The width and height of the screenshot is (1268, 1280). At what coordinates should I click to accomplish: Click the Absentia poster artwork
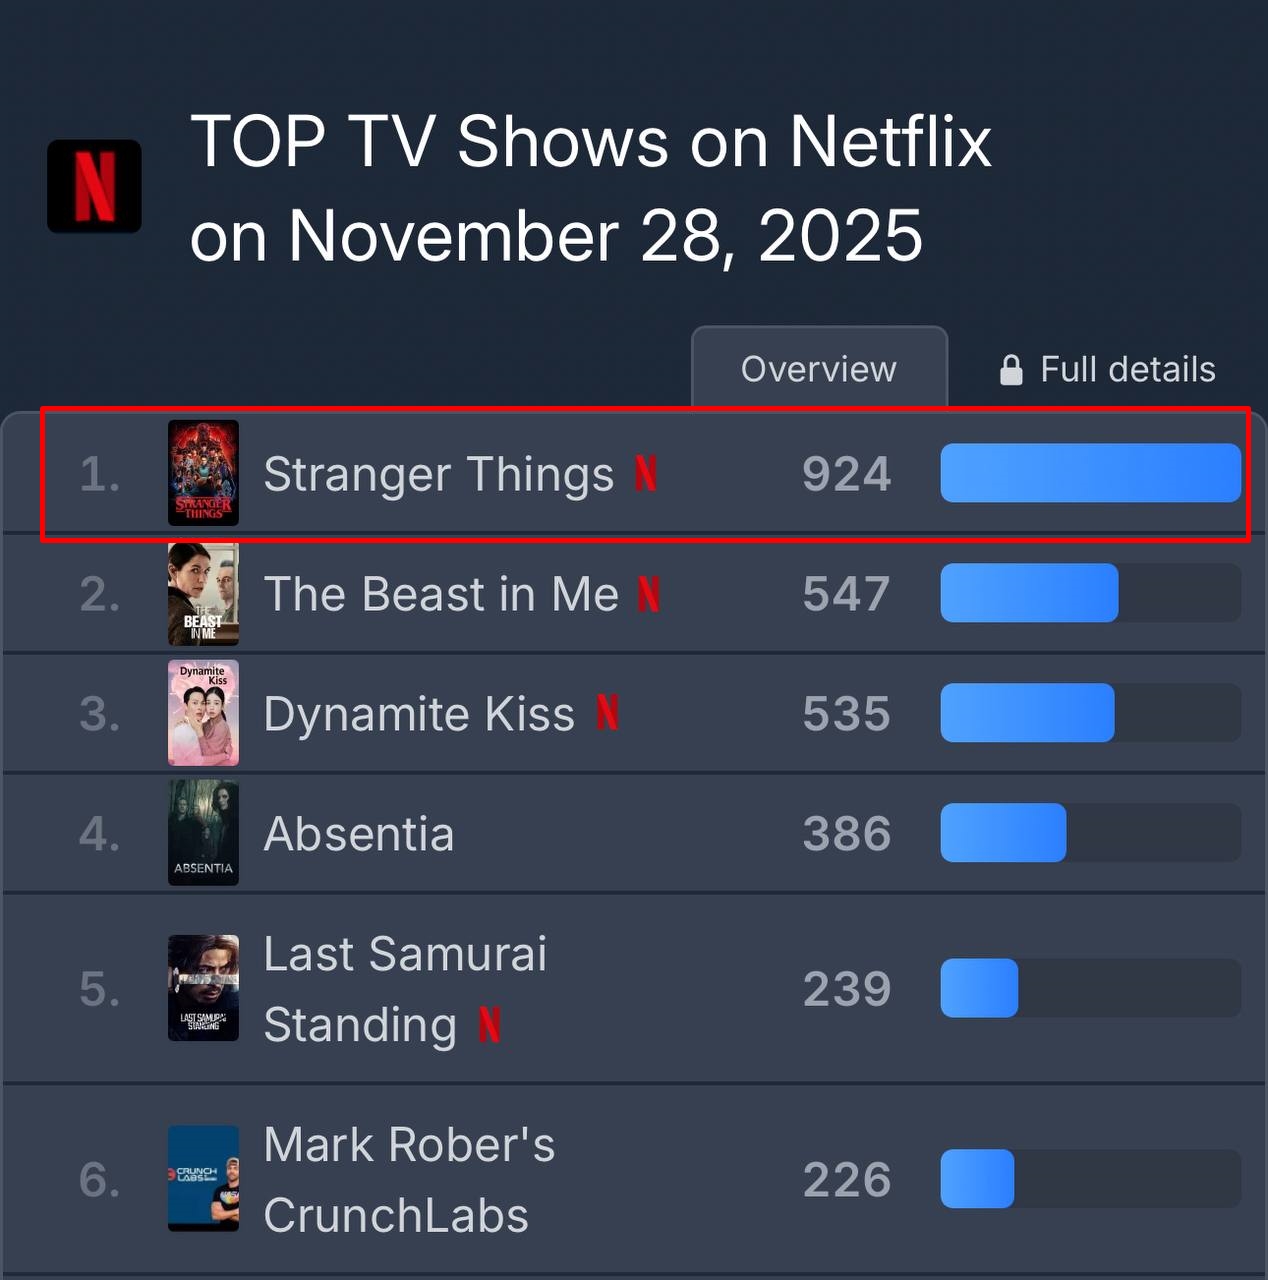[x=203, y=832]
